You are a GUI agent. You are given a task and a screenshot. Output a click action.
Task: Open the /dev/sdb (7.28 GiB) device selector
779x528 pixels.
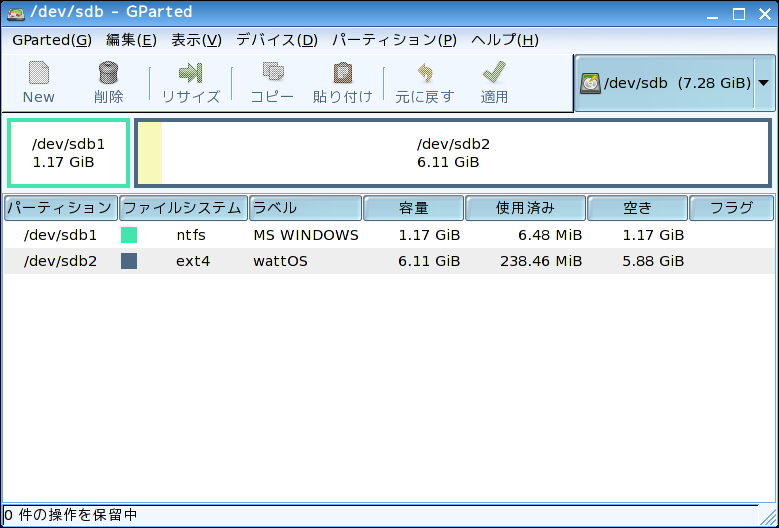tap(675, 83)
